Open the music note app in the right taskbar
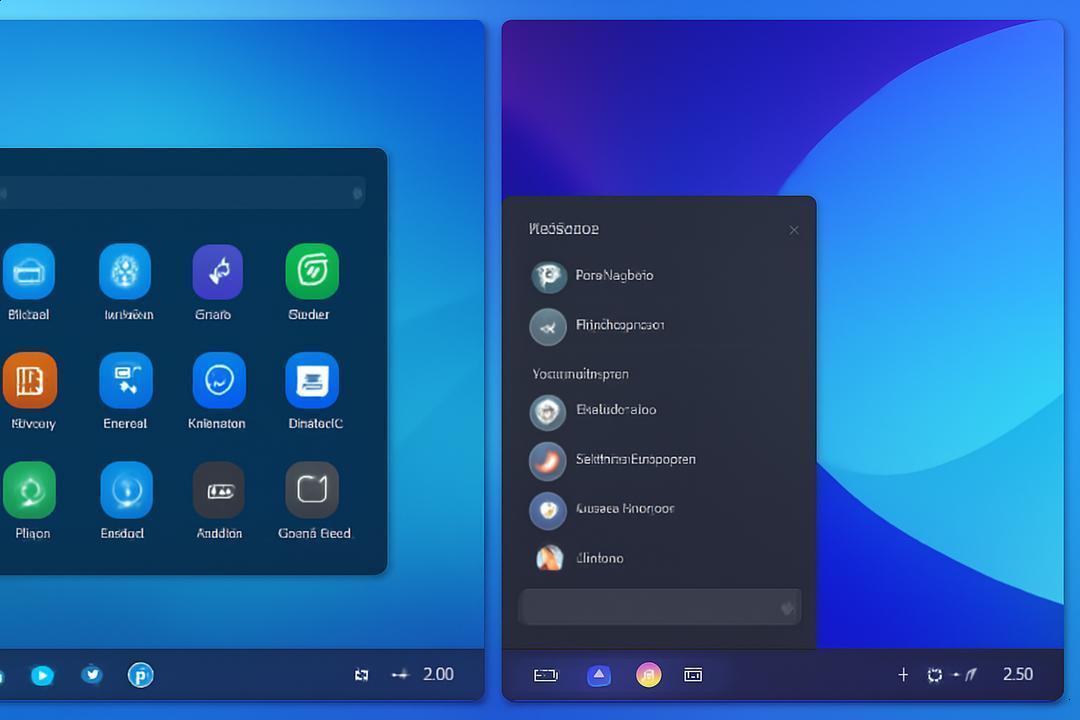1080x720 pixels. click(x=648, y=675)
